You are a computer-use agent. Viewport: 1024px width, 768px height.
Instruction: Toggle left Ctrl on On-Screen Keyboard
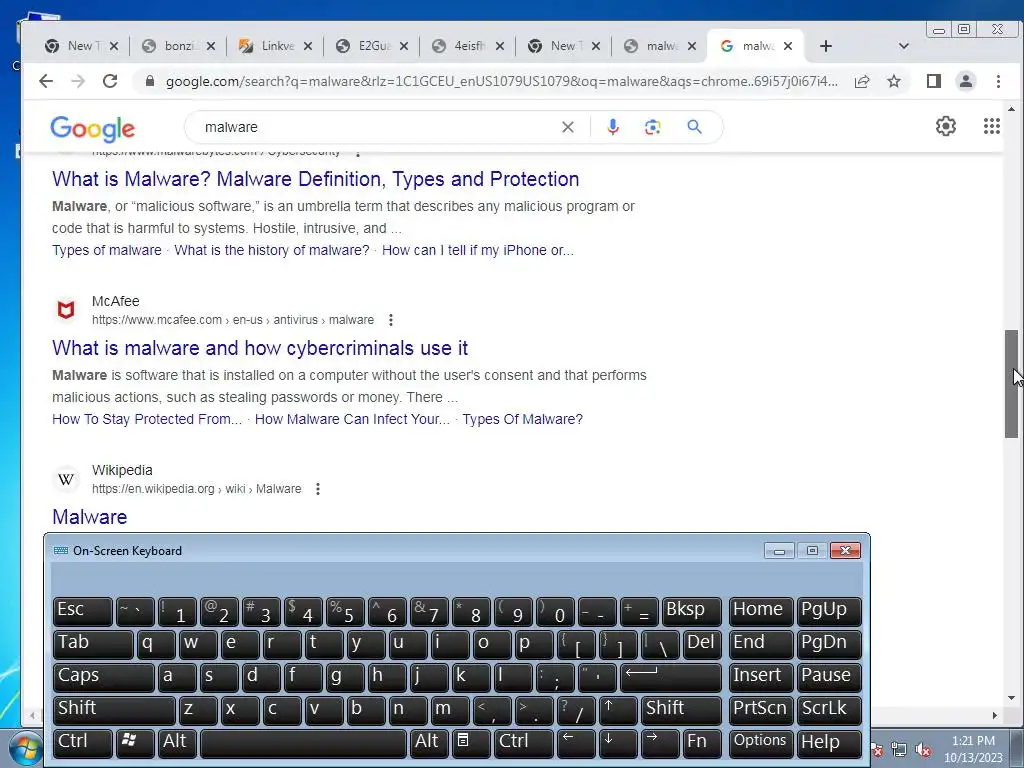(x=83, y=743)
